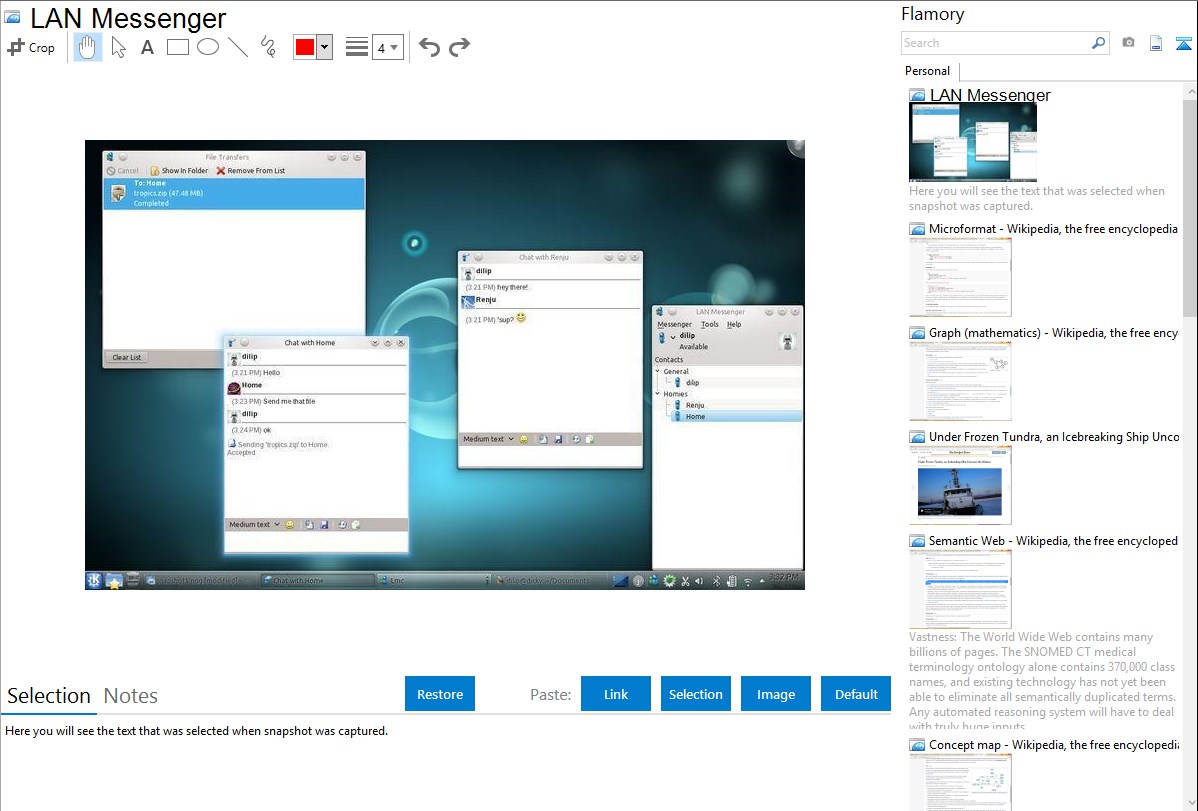Open the Microformat Wikipedia snapshot thumbnail
The image size is (1198, 811).
pos(960,277)
